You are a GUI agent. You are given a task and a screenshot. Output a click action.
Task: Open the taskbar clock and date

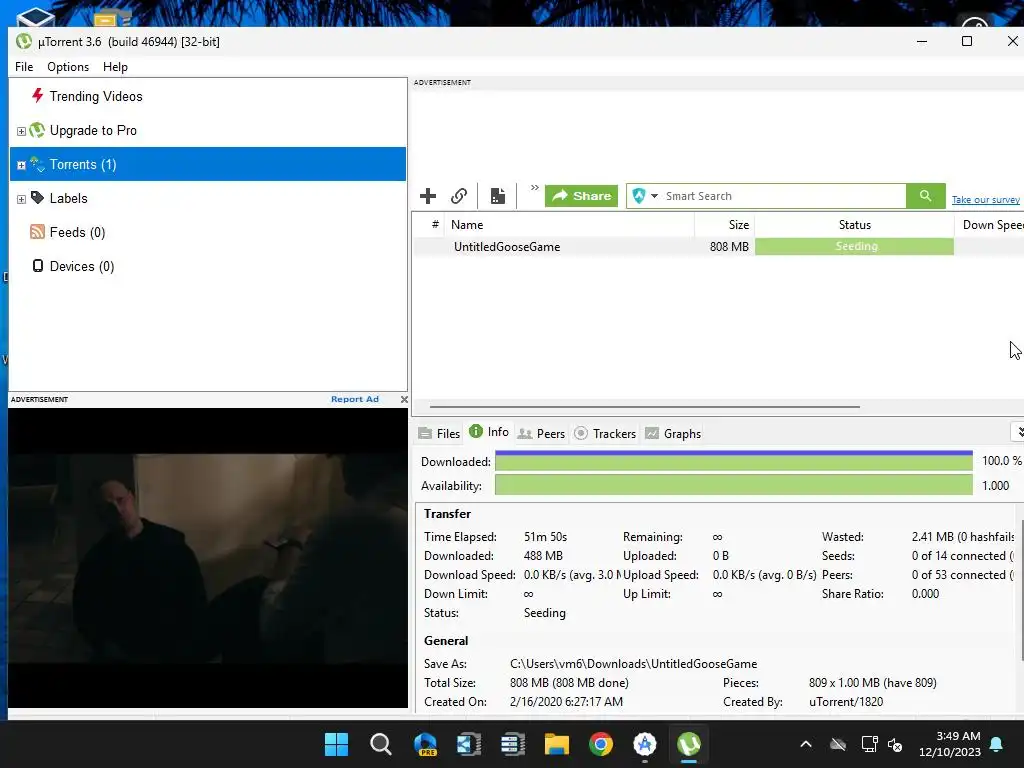coord(950,744)
